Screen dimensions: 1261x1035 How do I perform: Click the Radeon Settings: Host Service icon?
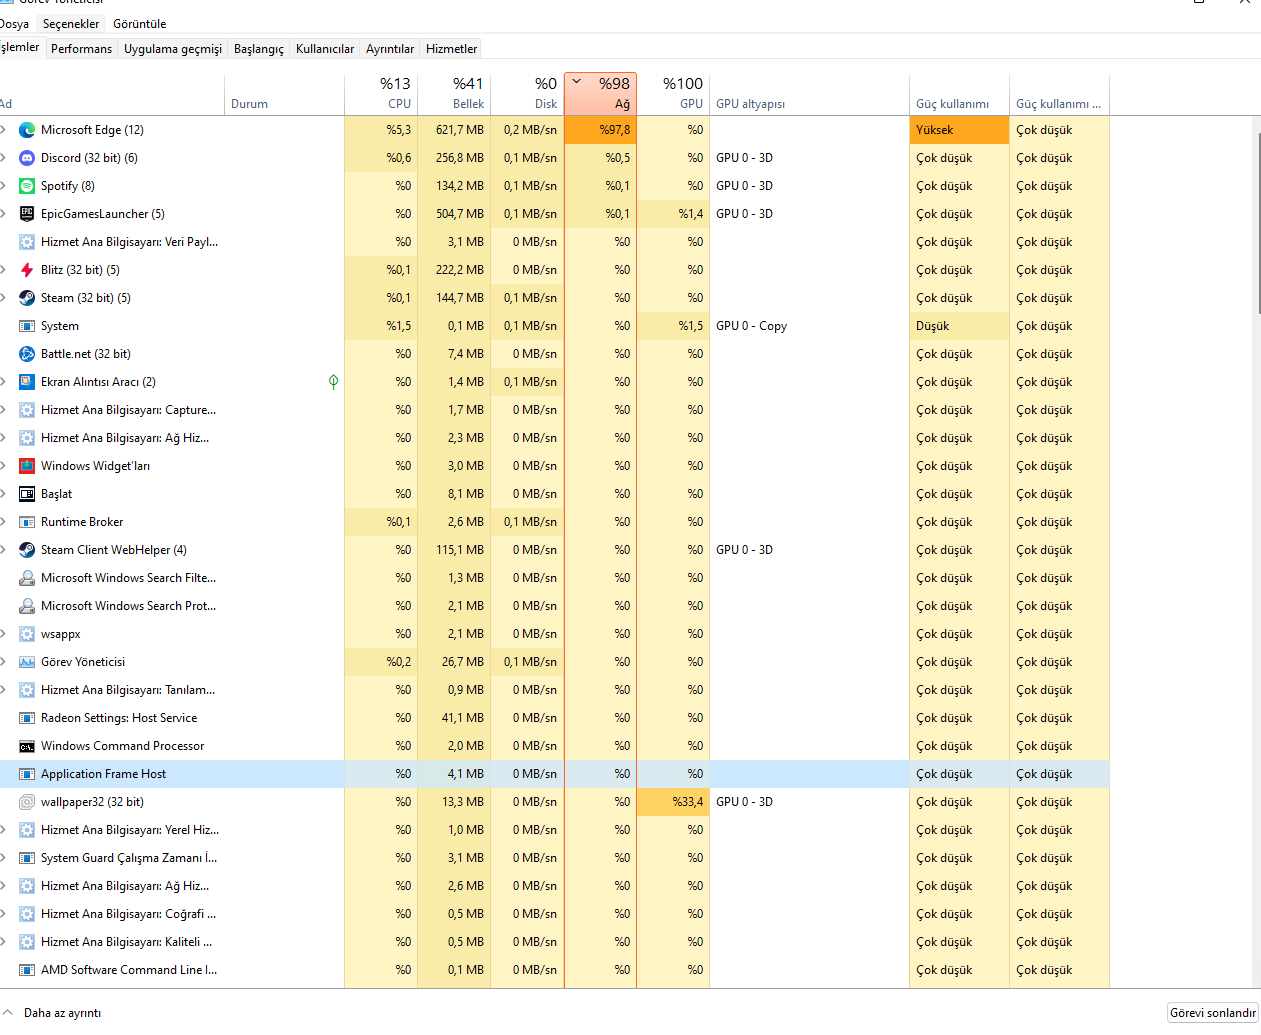pos(27,718)
